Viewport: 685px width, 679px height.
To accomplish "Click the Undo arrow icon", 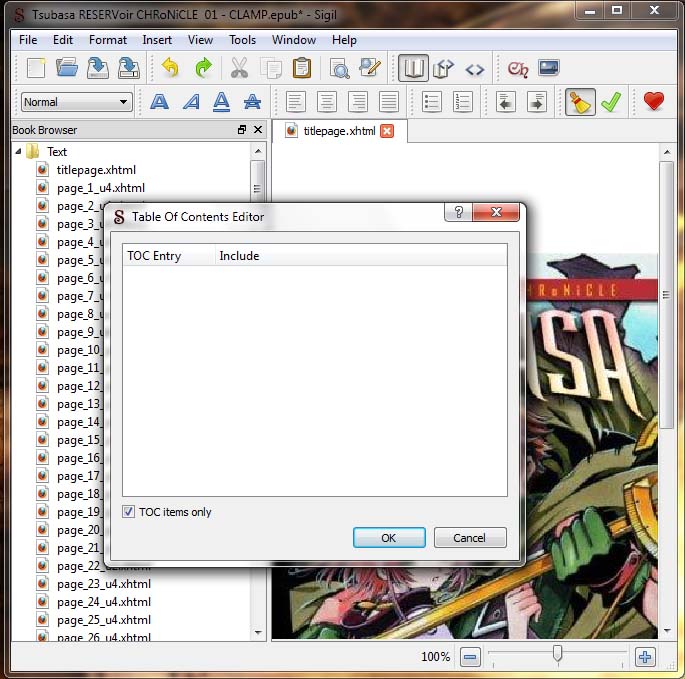I will pyautogui.click(x=170, y=68).
